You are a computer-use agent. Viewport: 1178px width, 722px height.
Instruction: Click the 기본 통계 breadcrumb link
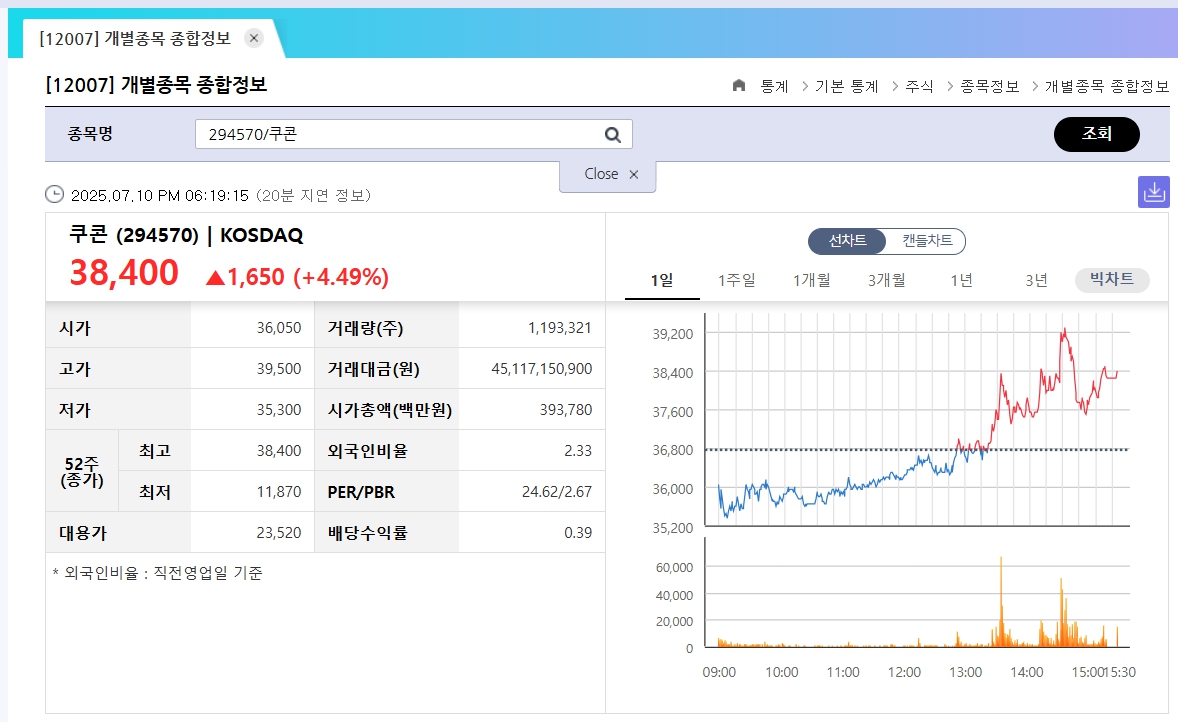[x=847, y=86]
